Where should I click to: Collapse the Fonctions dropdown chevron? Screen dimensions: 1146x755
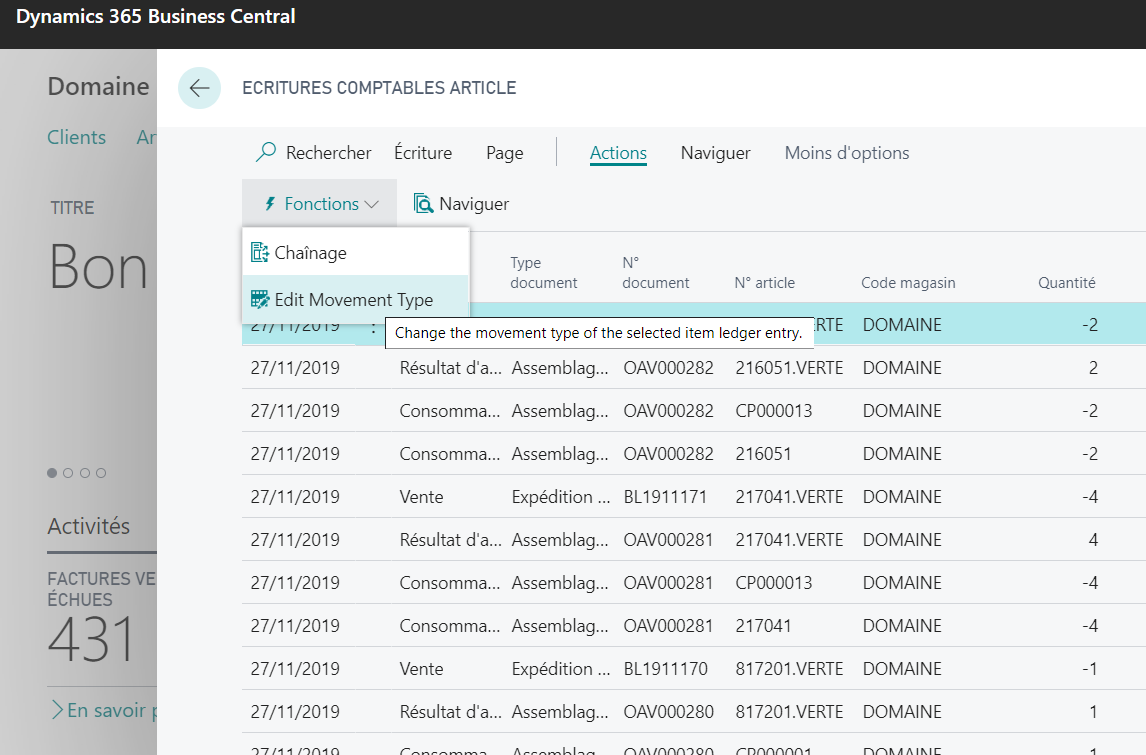371,205
